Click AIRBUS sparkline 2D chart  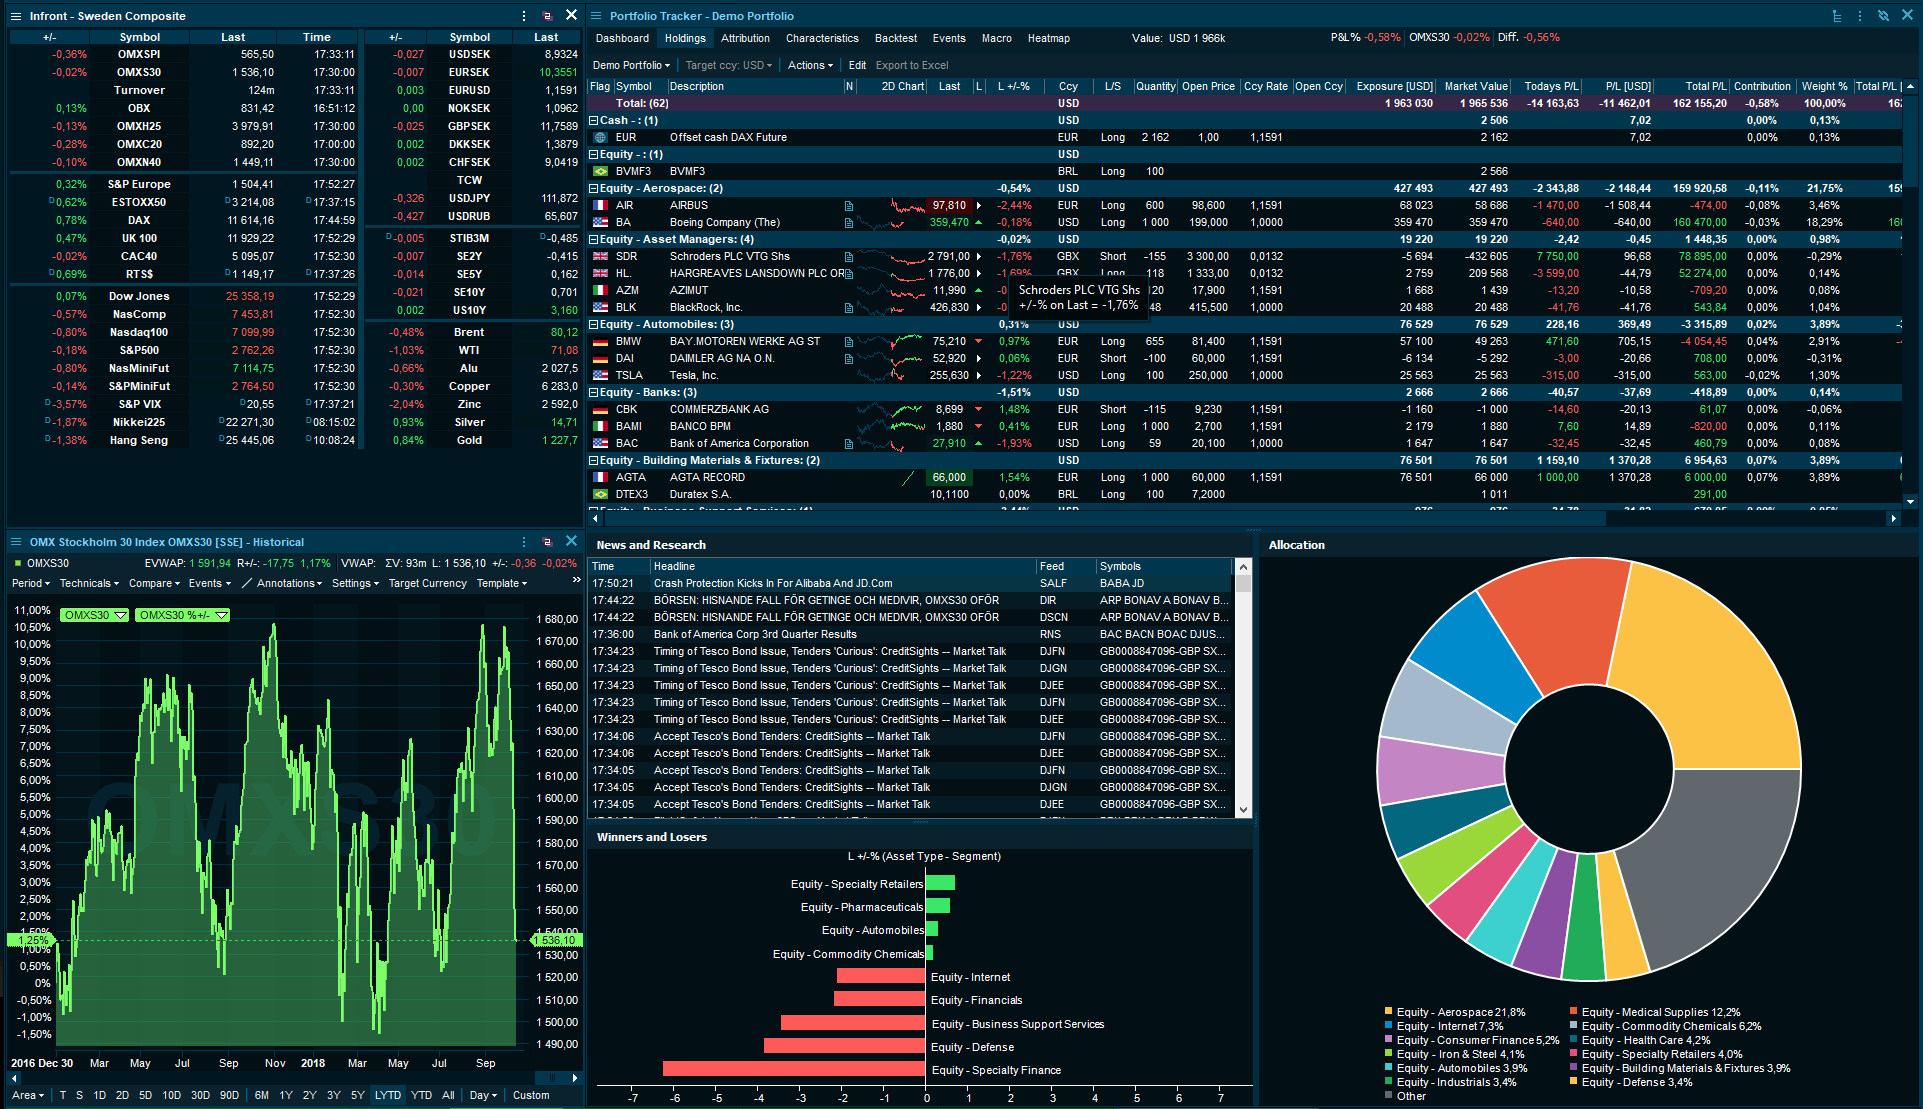pyautogui.click(x=907, y=206)
